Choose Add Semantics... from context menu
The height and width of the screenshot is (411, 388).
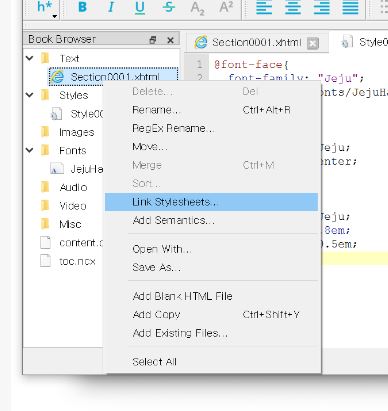point(211,220)
